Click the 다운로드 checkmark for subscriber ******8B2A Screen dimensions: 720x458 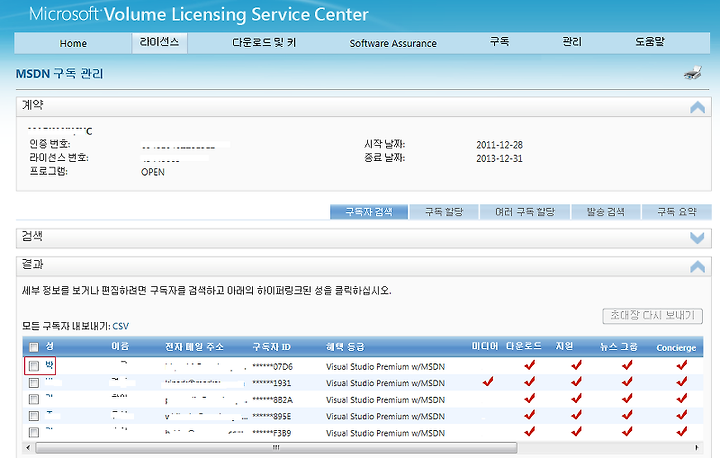point(530,398)
